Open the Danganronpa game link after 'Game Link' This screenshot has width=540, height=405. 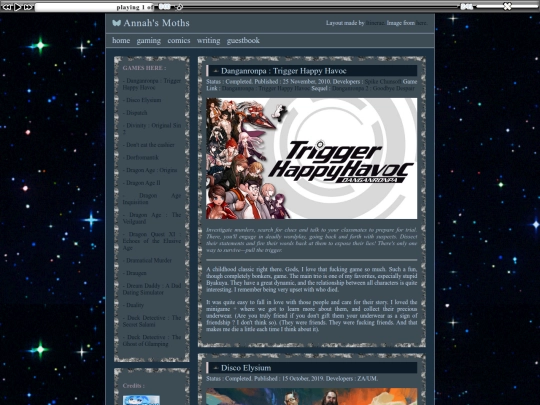(x=266, y=88)
